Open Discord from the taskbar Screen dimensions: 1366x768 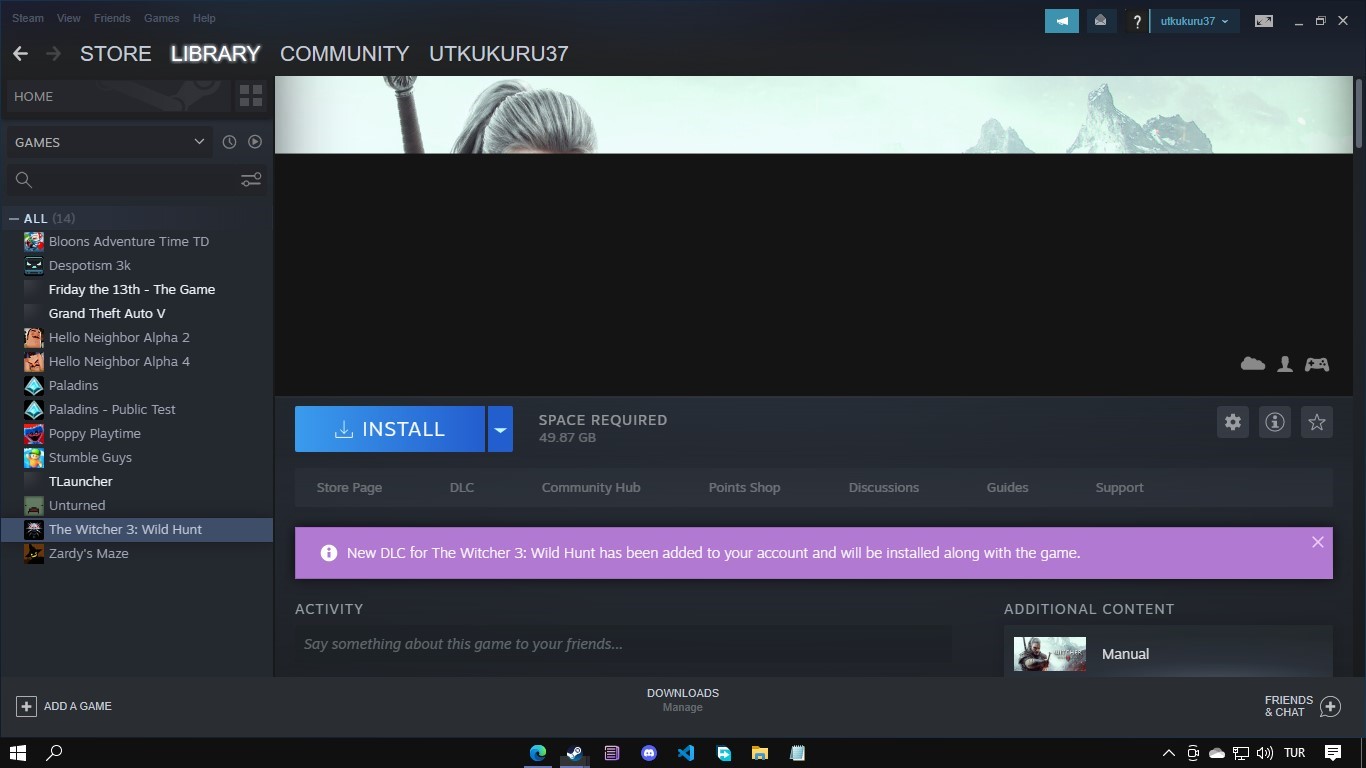click(x=649, y=753)
